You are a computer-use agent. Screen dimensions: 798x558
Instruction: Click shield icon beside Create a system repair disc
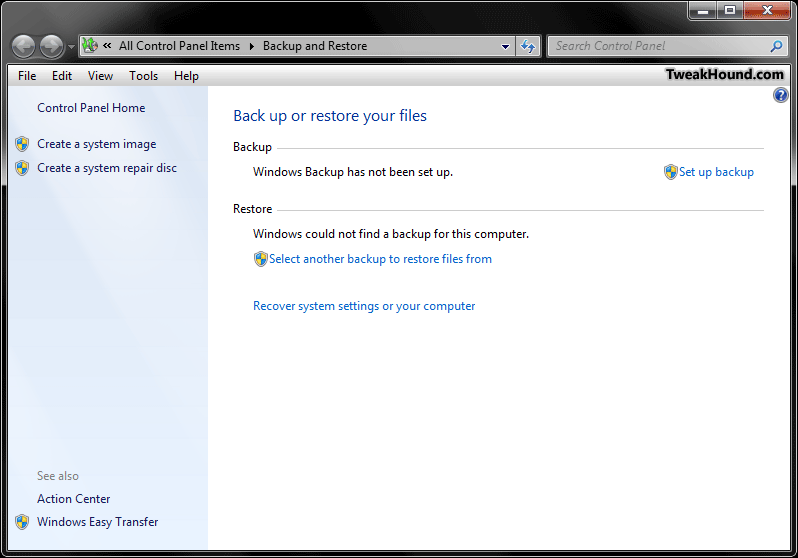(22, 168)
